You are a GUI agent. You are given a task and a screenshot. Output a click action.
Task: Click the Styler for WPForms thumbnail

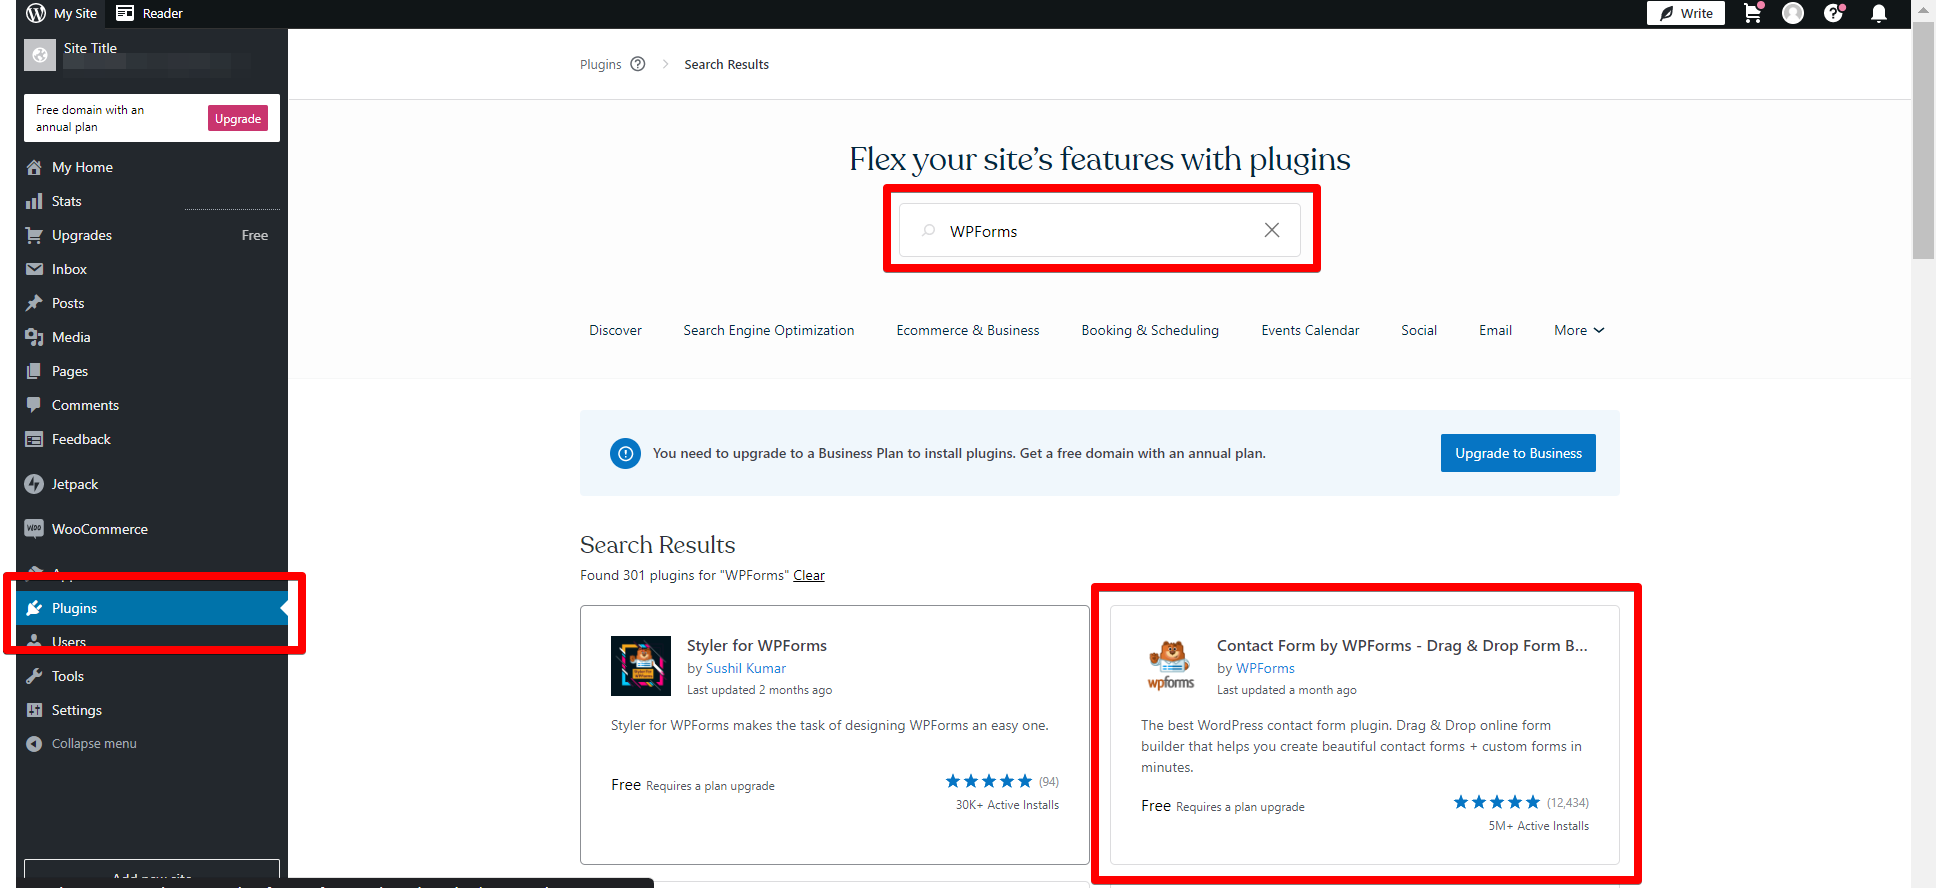(641, 666)
